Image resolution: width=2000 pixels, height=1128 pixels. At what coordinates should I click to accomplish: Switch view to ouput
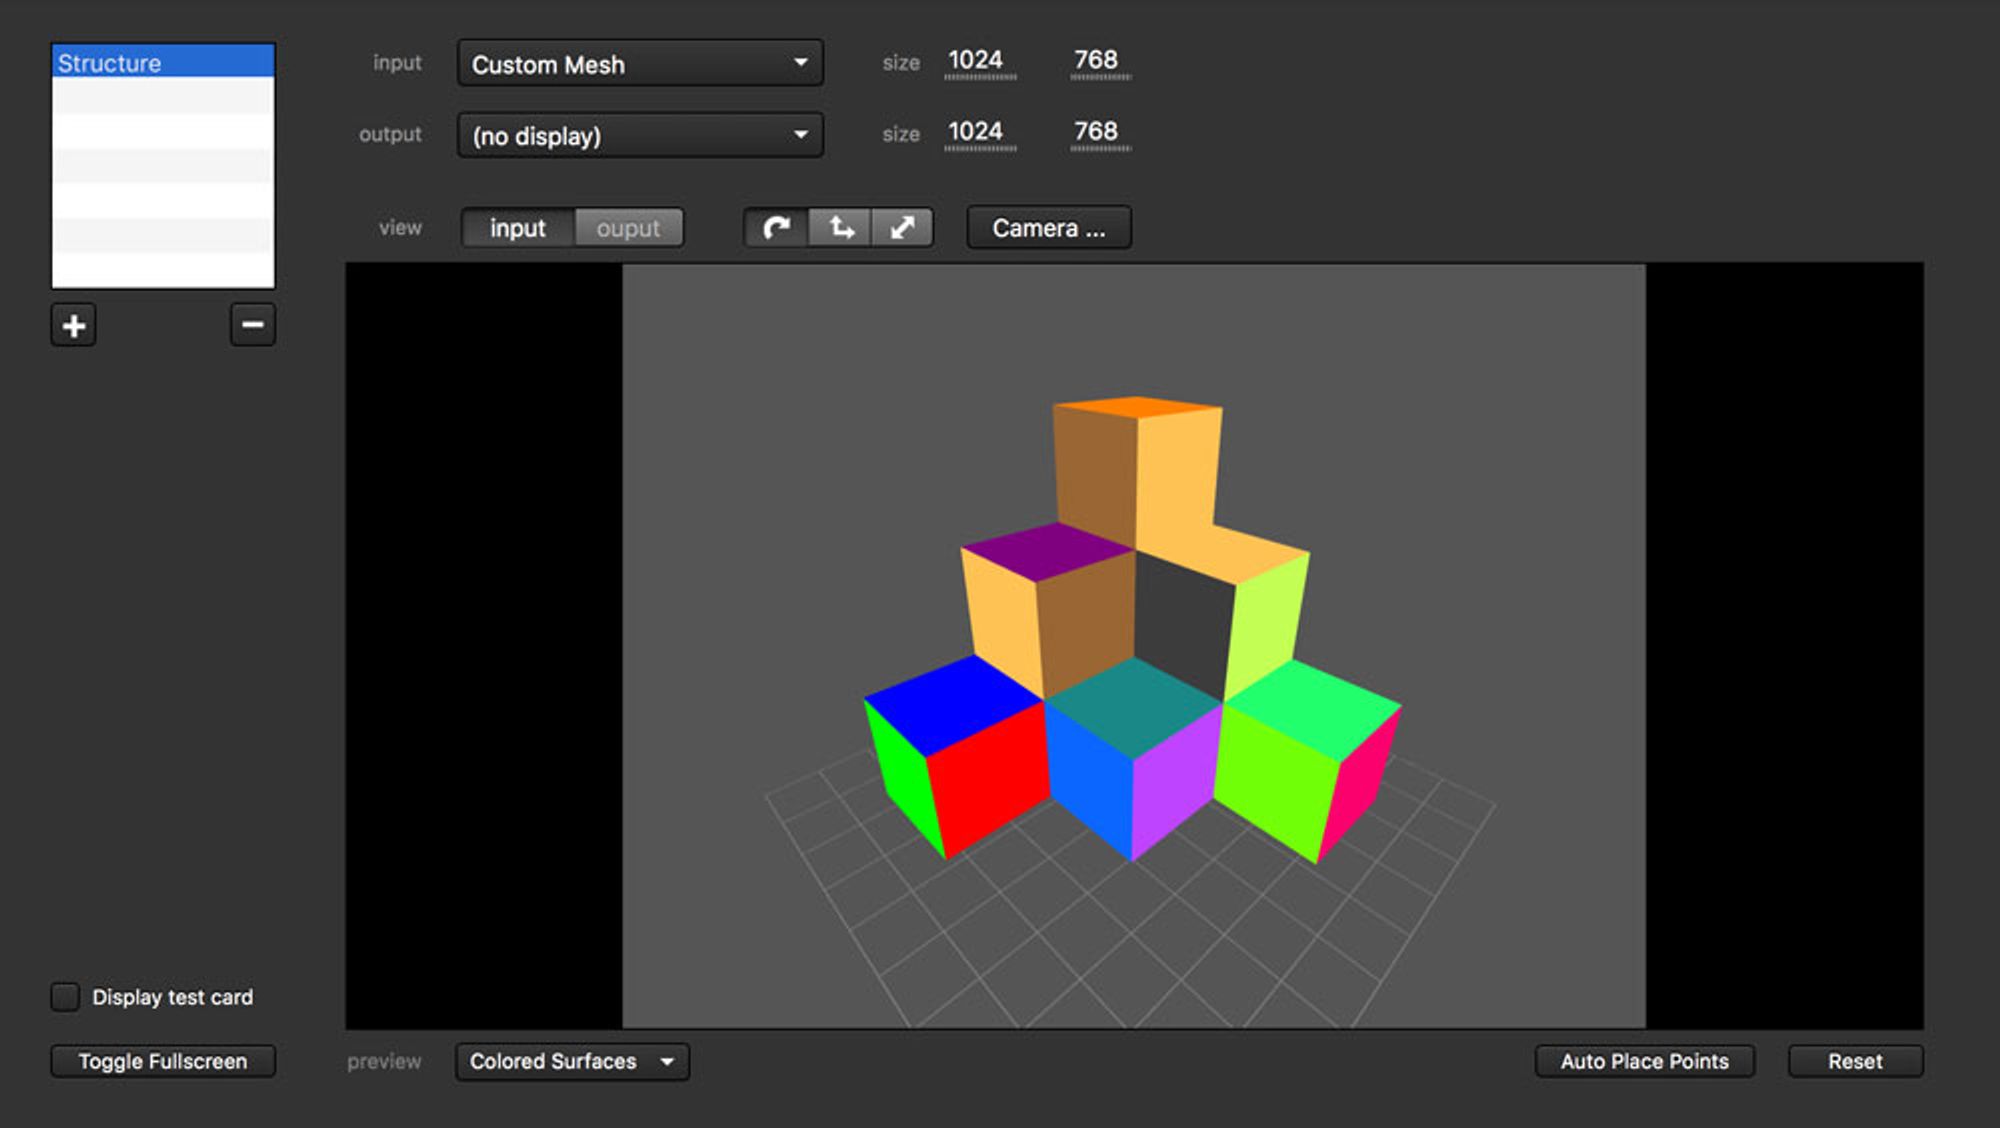[628, 228]
